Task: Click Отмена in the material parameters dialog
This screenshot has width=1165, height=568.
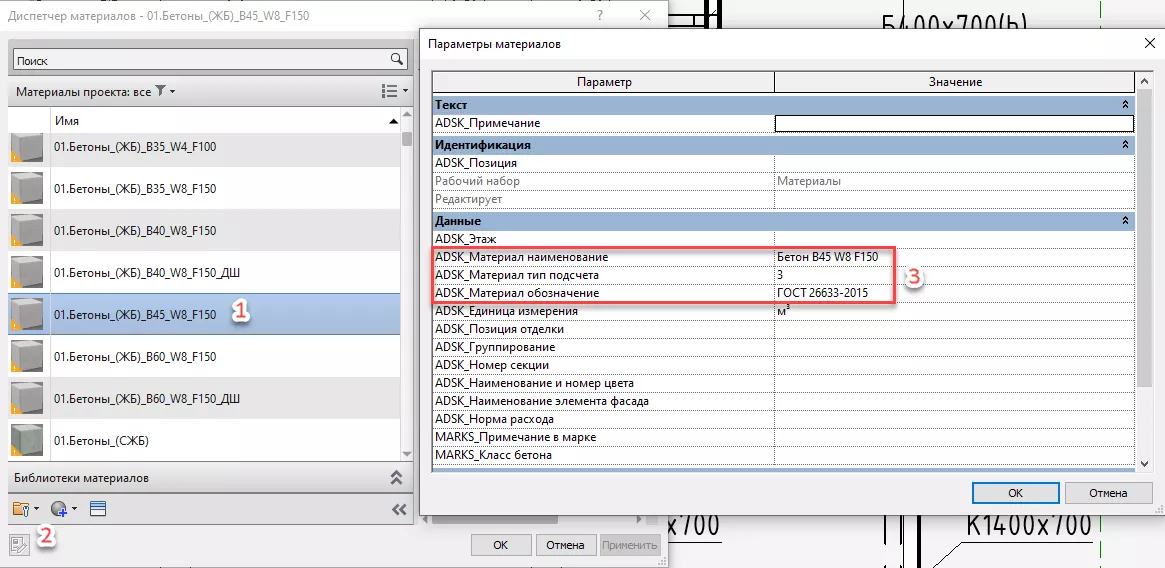Action: pyautogui.click(x=1108, y=493)
